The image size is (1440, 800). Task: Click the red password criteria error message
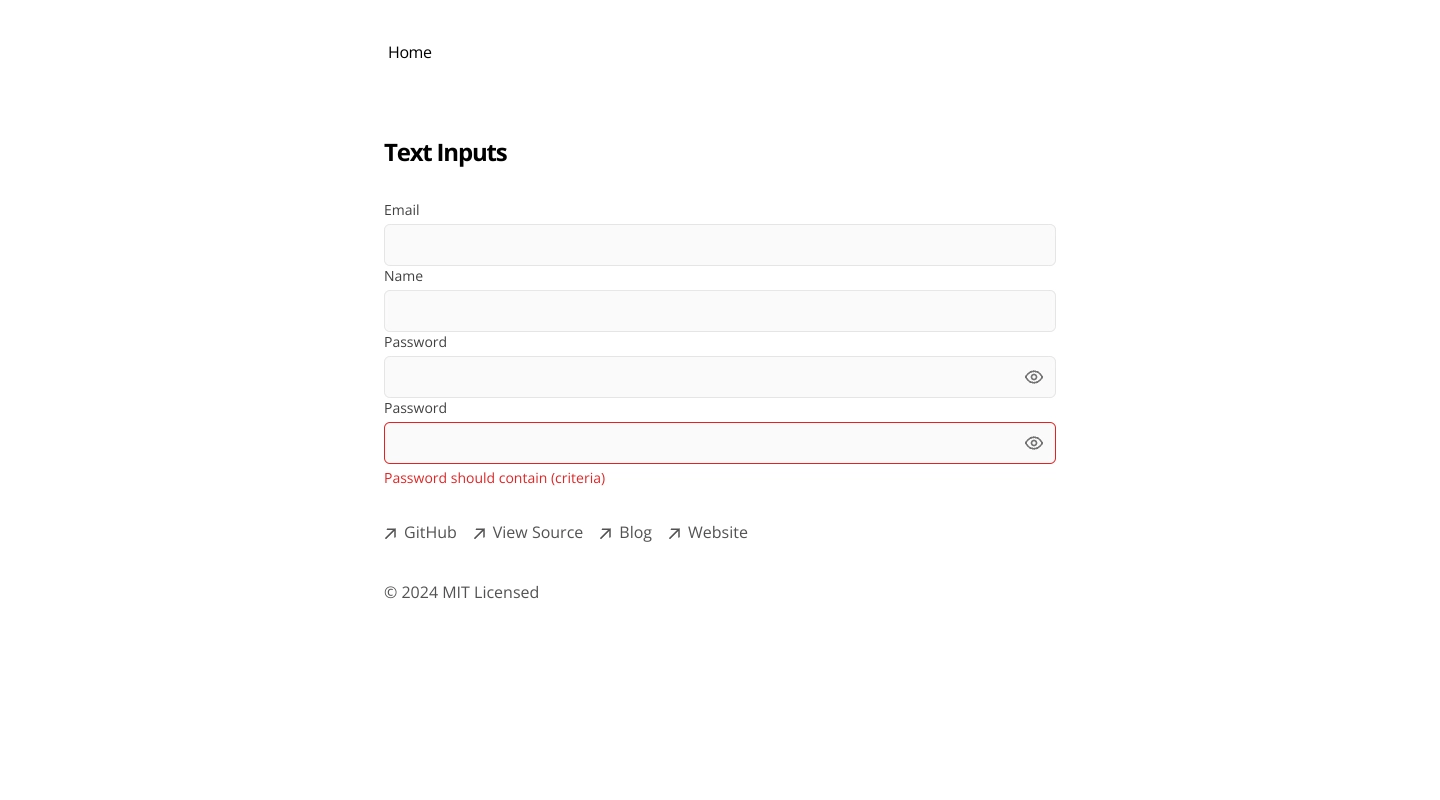coord(494,478)
